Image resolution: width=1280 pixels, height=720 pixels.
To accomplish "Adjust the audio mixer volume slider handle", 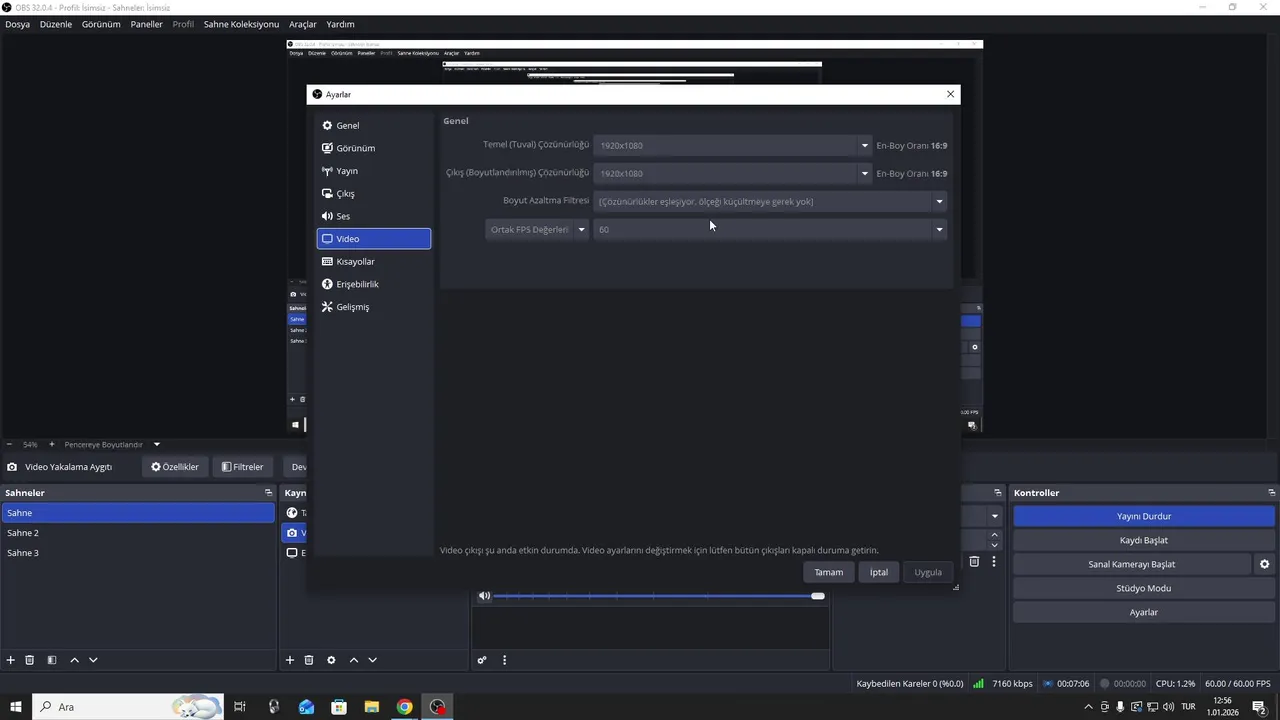I will point(818,596).
